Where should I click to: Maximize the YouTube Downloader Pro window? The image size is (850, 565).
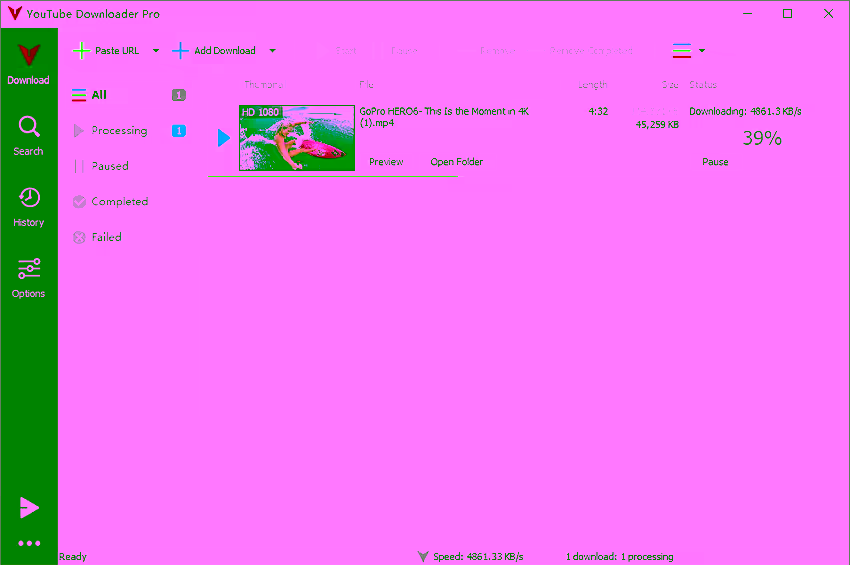(788, 14)
